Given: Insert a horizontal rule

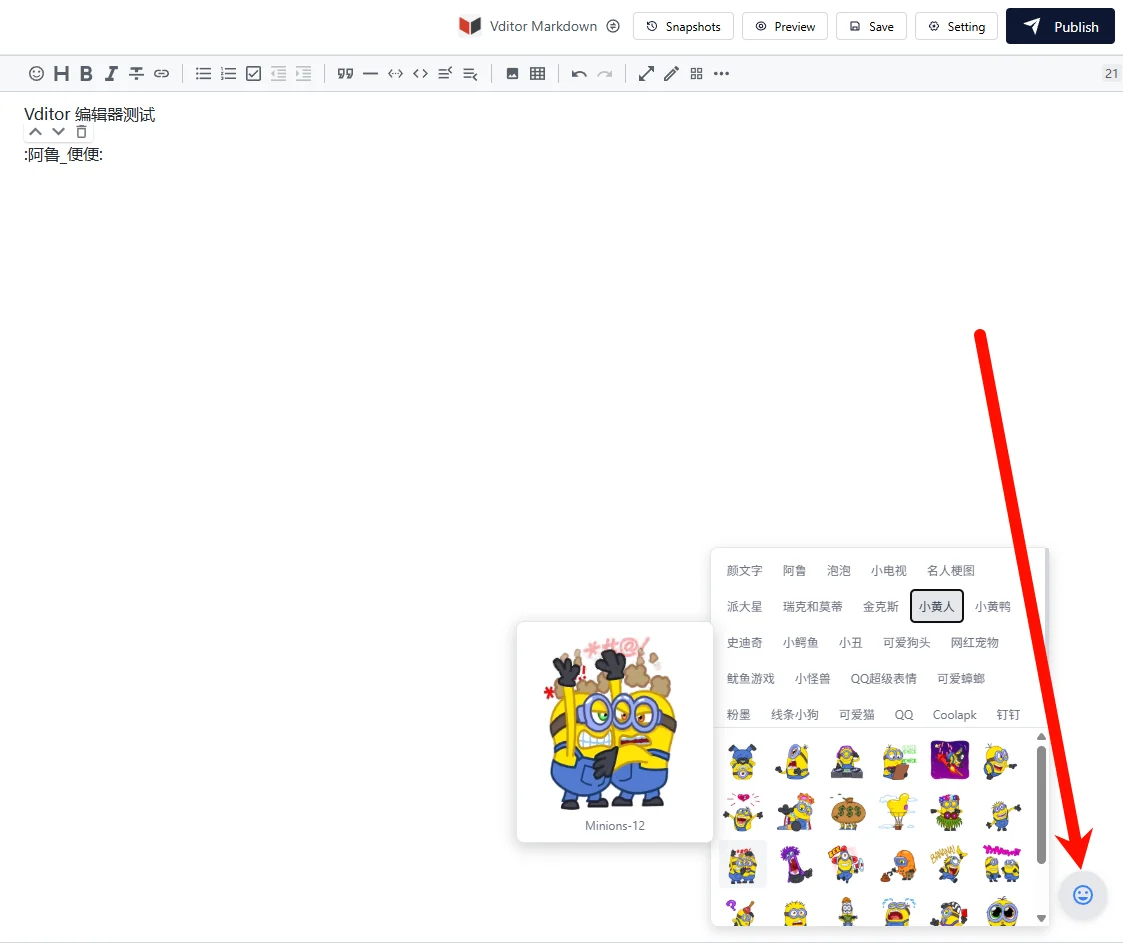Looking at the screenshot, I should tap(370, 73).
